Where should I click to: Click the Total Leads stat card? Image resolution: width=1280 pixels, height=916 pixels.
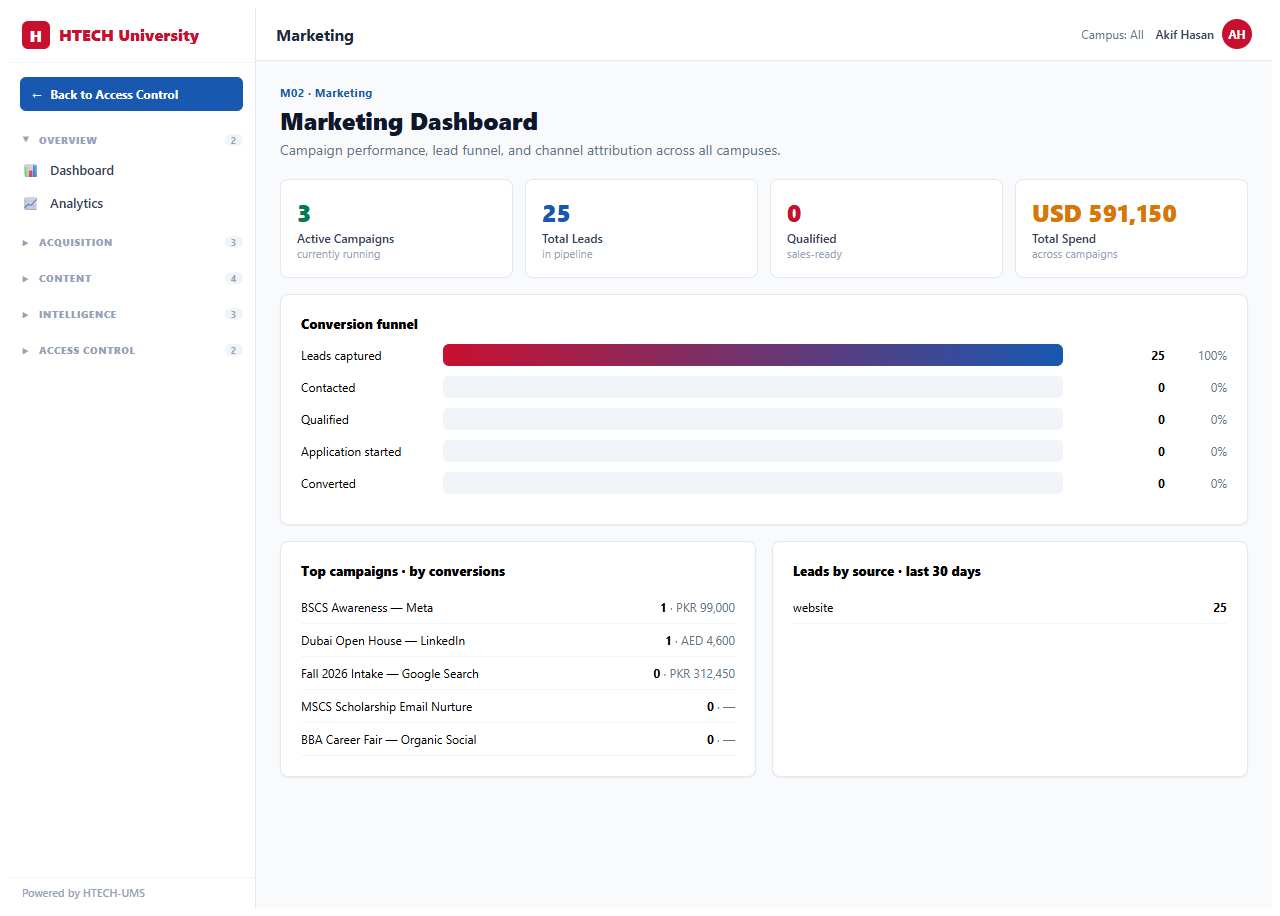click(641, 229)
